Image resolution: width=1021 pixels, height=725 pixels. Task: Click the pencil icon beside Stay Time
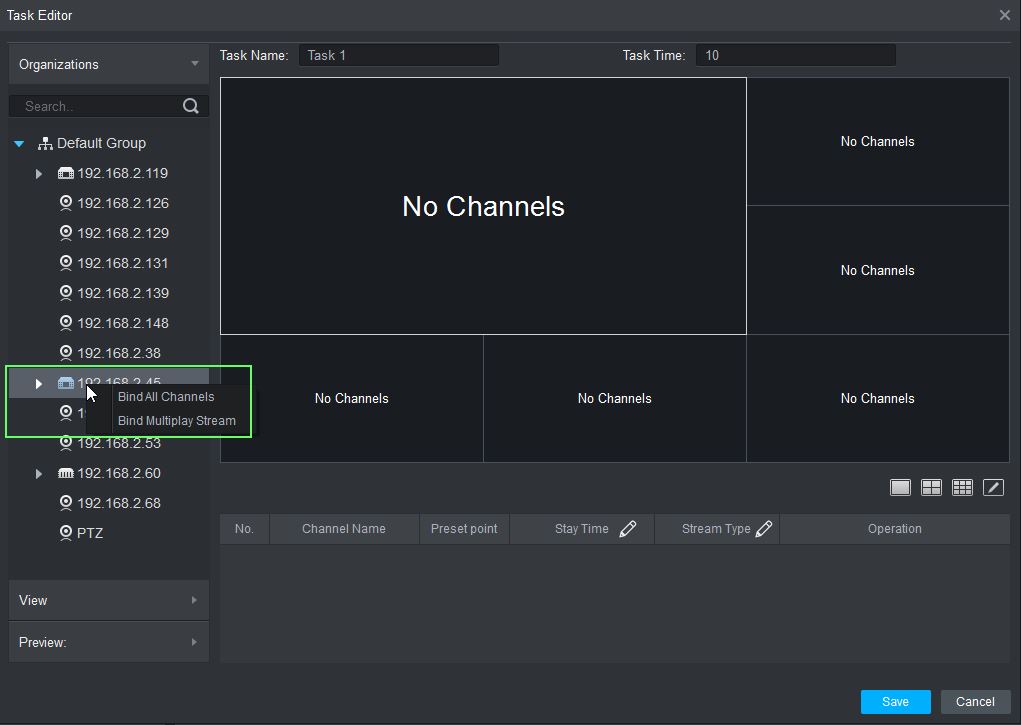click(627, 529)
